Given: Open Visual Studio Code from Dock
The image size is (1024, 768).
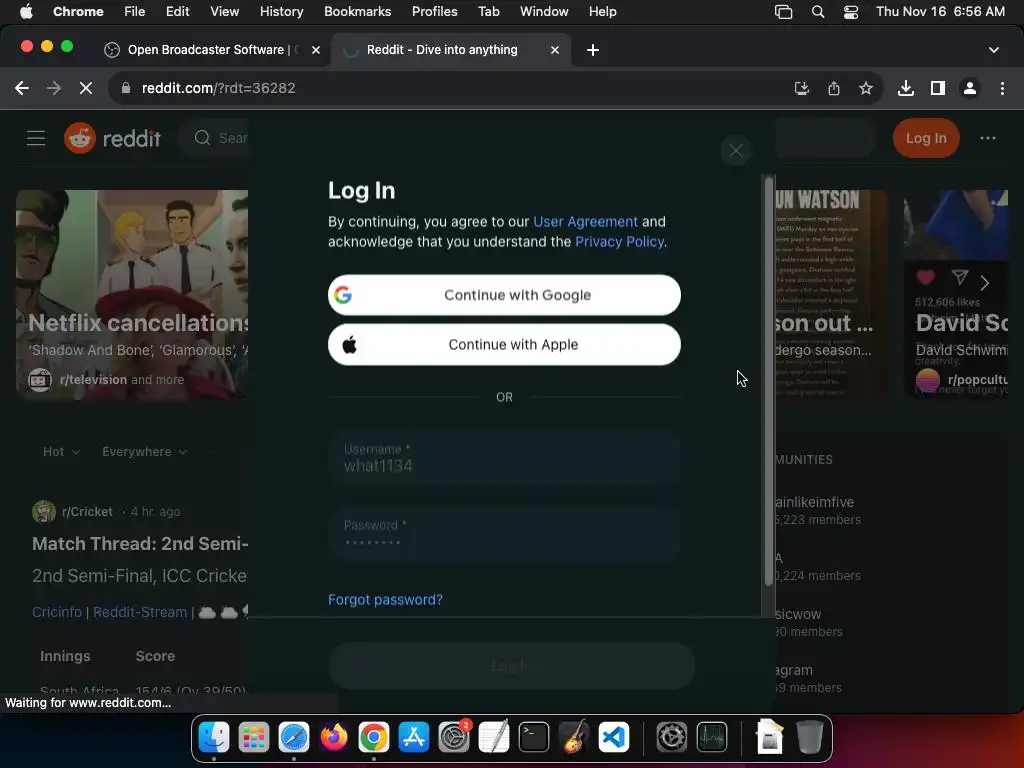Looking at the screenshot, I should pos(614,737).
